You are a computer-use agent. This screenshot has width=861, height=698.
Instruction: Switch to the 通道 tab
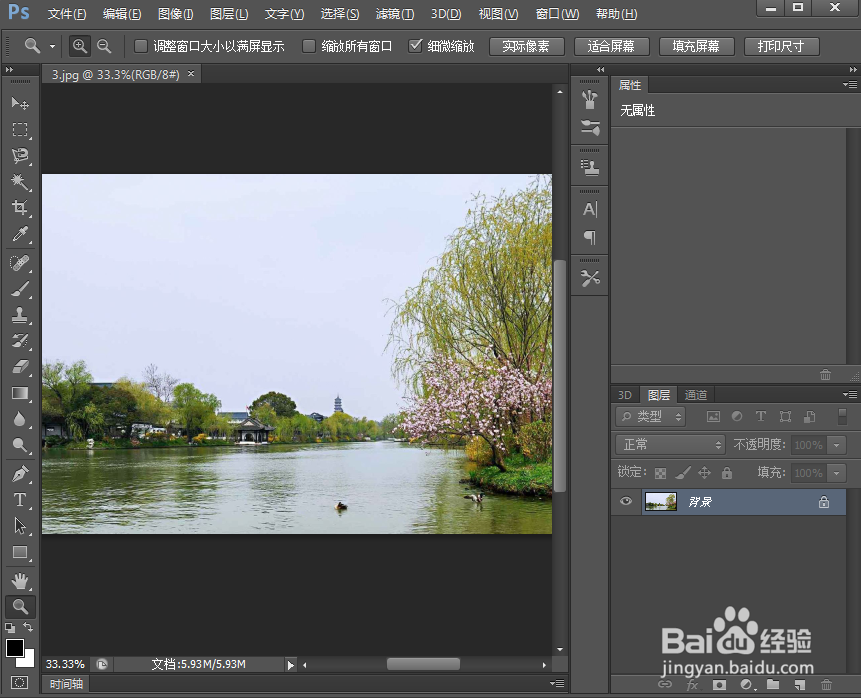point(695,394)
